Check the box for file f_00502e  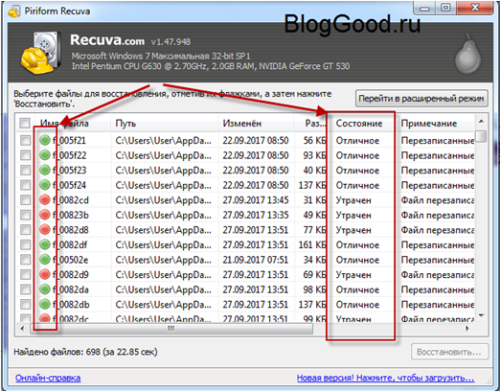pos(25,260)
